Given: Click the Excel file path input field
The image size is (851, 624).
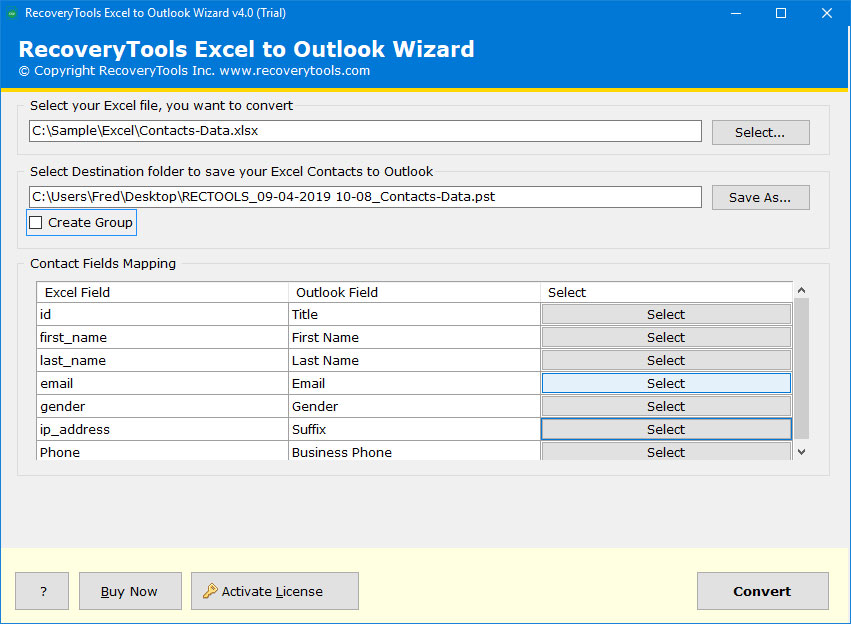Looking at the screenshot, I should [365, 131].
